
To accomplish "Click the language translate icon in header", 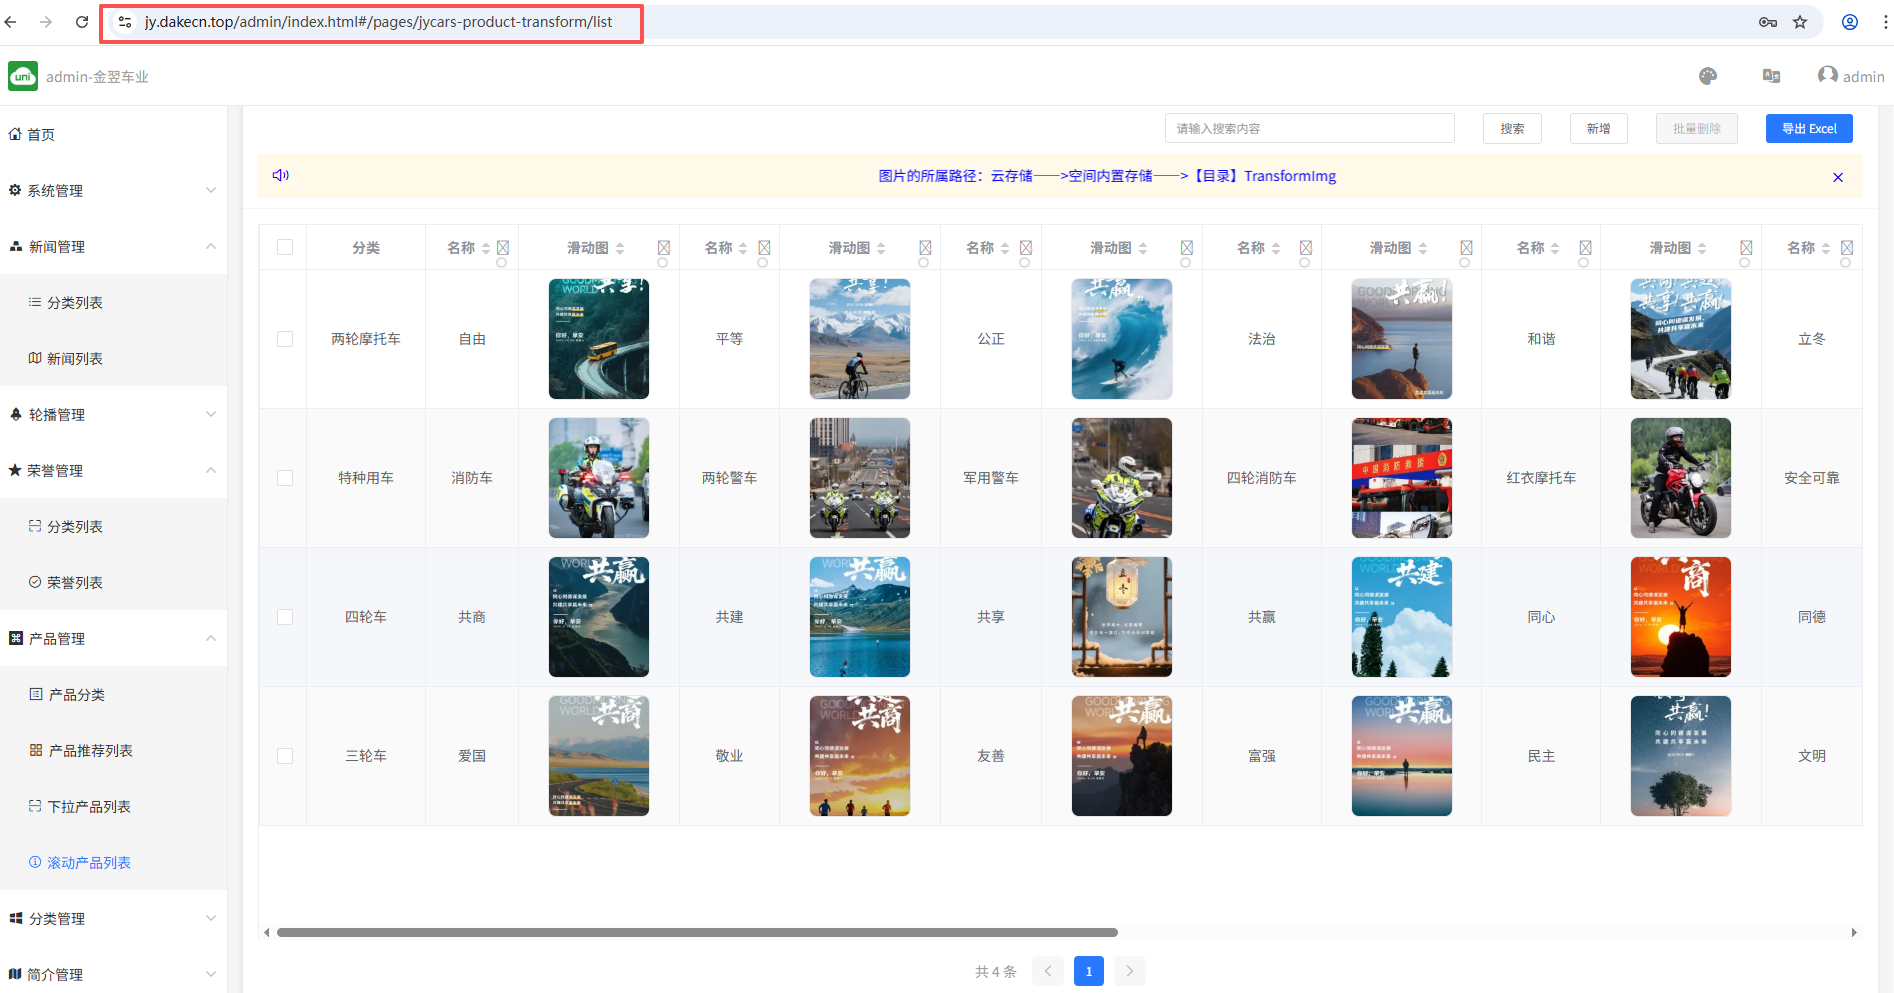I will (x=1772, y=76).
